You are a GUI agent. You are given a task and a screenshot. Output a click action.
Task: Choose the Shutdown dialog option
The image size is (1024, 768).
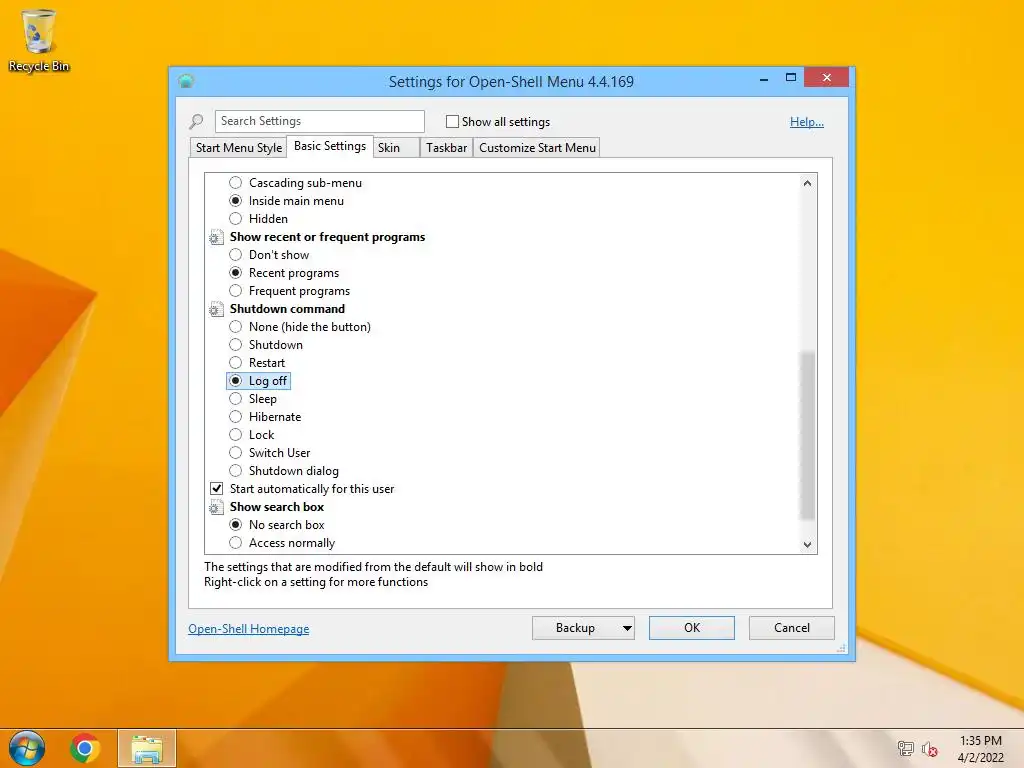pos(235,471)
